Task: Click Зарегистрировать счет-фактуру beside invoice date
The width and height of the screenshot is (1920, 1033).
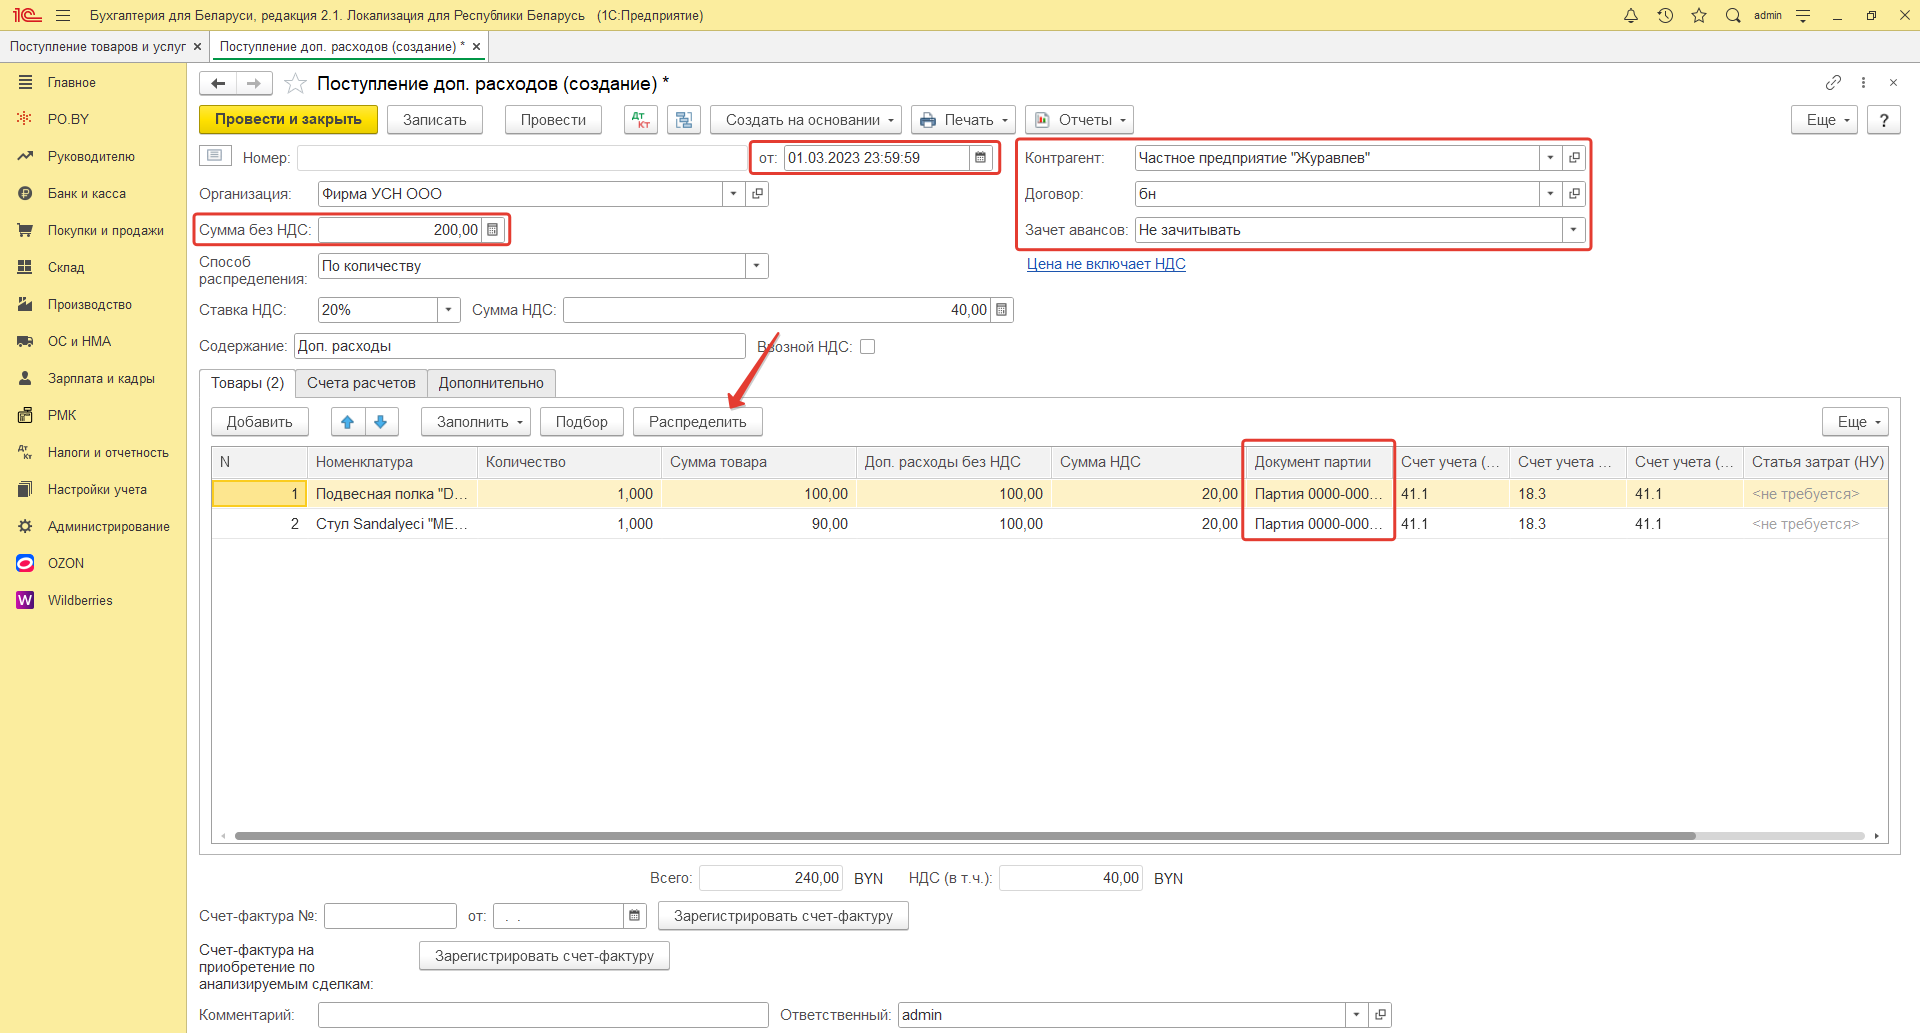Action: coord(783,916)
